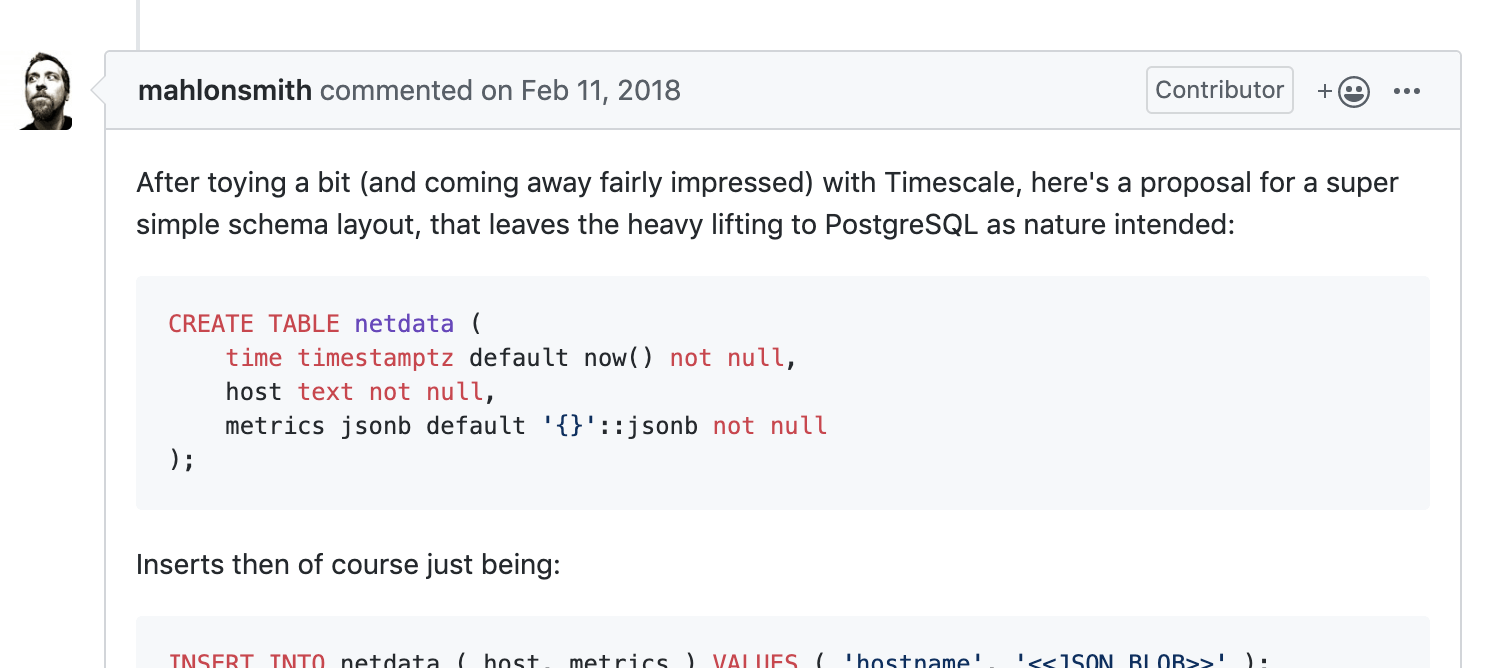Click the '{}' string literal in the code
This screenshot has height=668, width=1502.
[x=569, y=426]
